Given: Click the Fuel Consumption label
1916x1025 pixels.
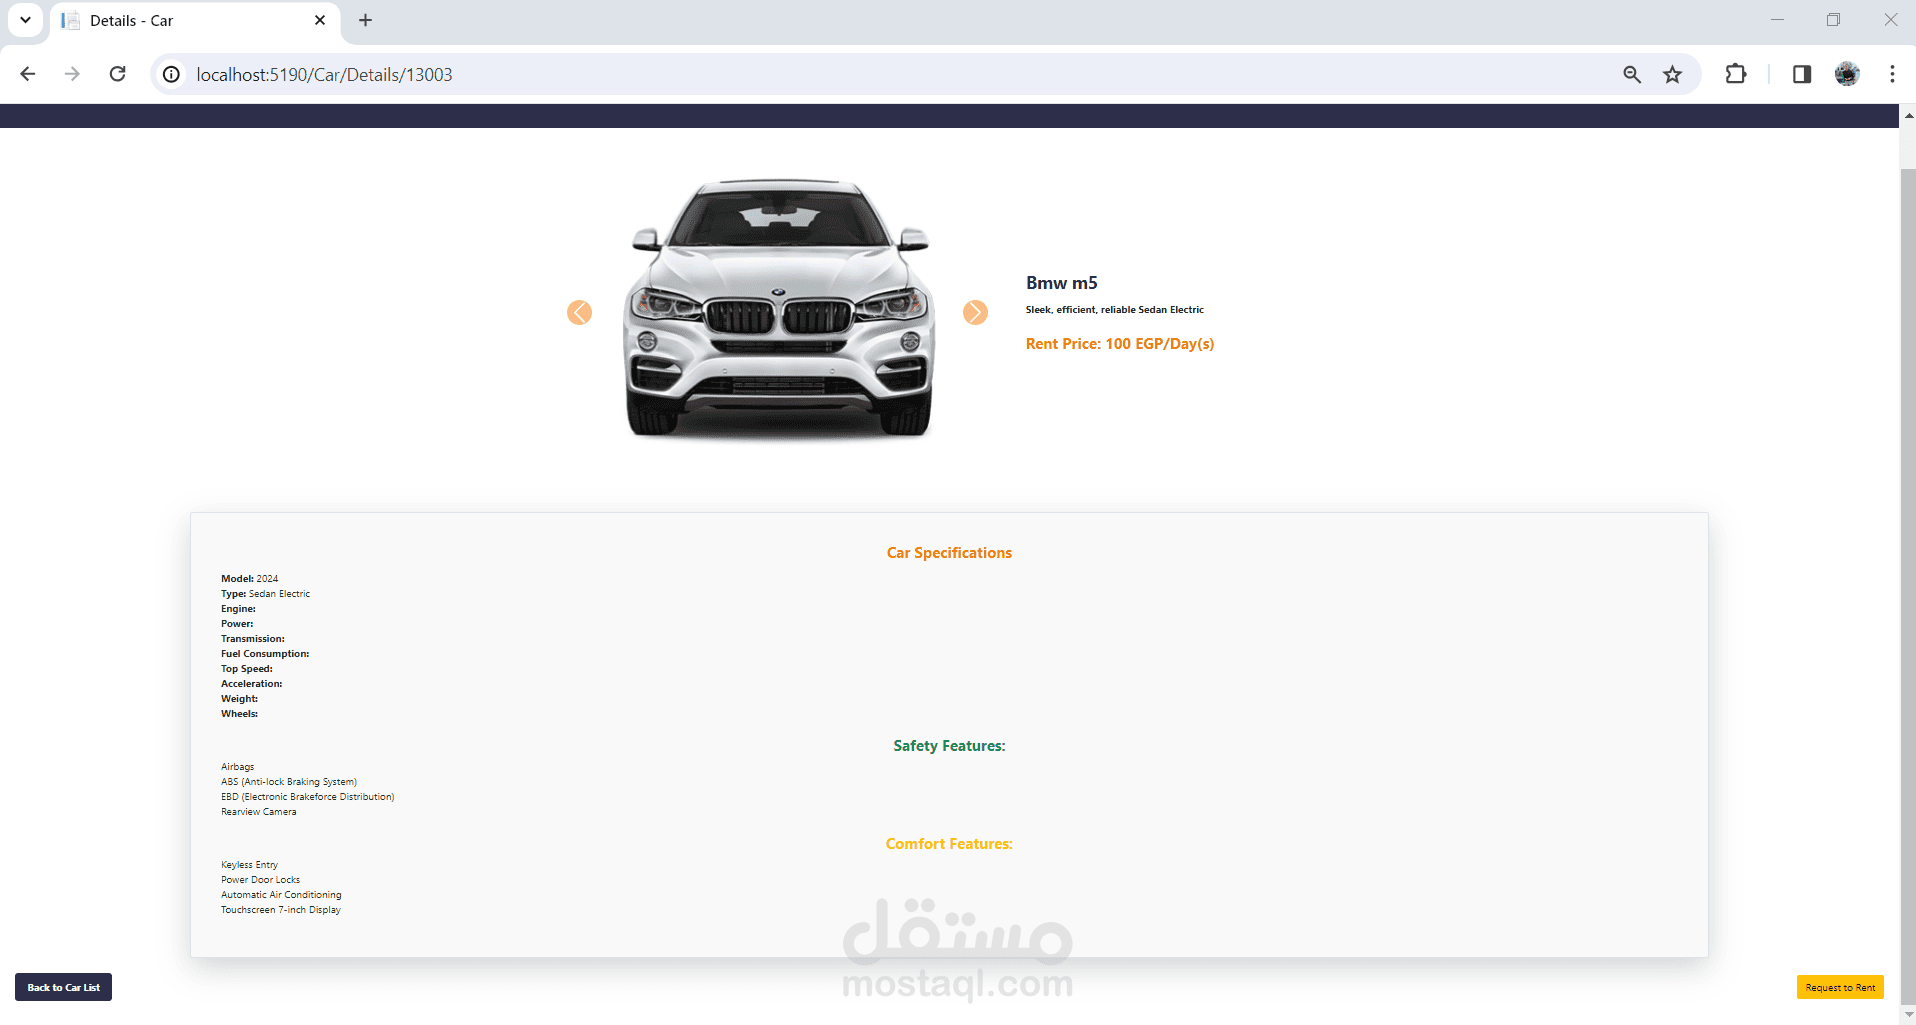Looking at the screenshot, I should (x=265, y=654).
